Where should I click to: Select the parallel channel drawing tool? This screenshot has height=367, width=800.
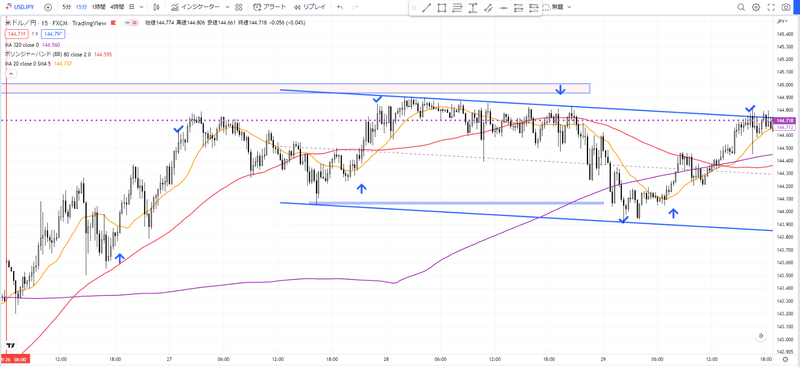(x=488, y=8)
